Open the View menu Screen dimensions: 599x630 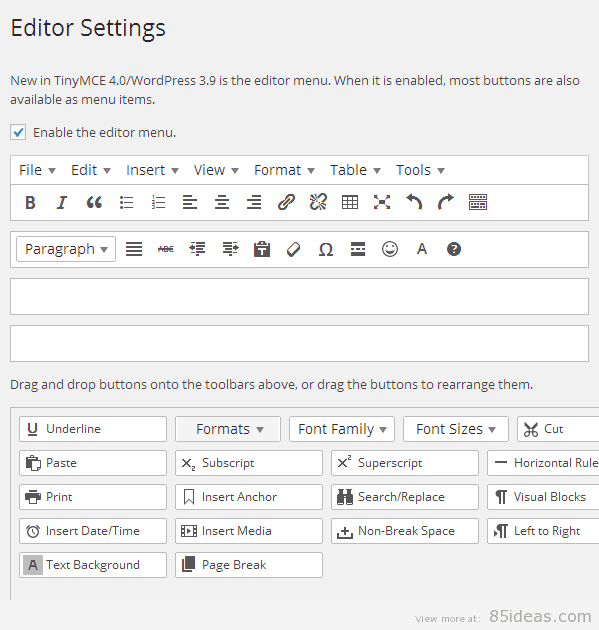click(x=216, y=170)
